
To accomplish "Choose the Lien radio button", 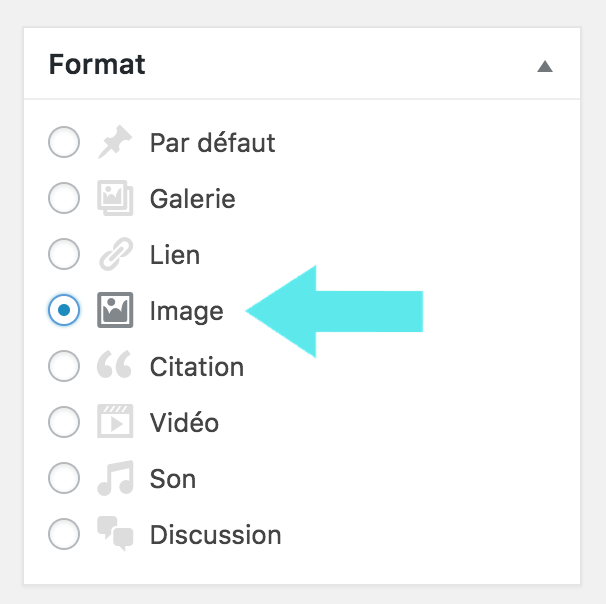I will click(x=64, y=255).
